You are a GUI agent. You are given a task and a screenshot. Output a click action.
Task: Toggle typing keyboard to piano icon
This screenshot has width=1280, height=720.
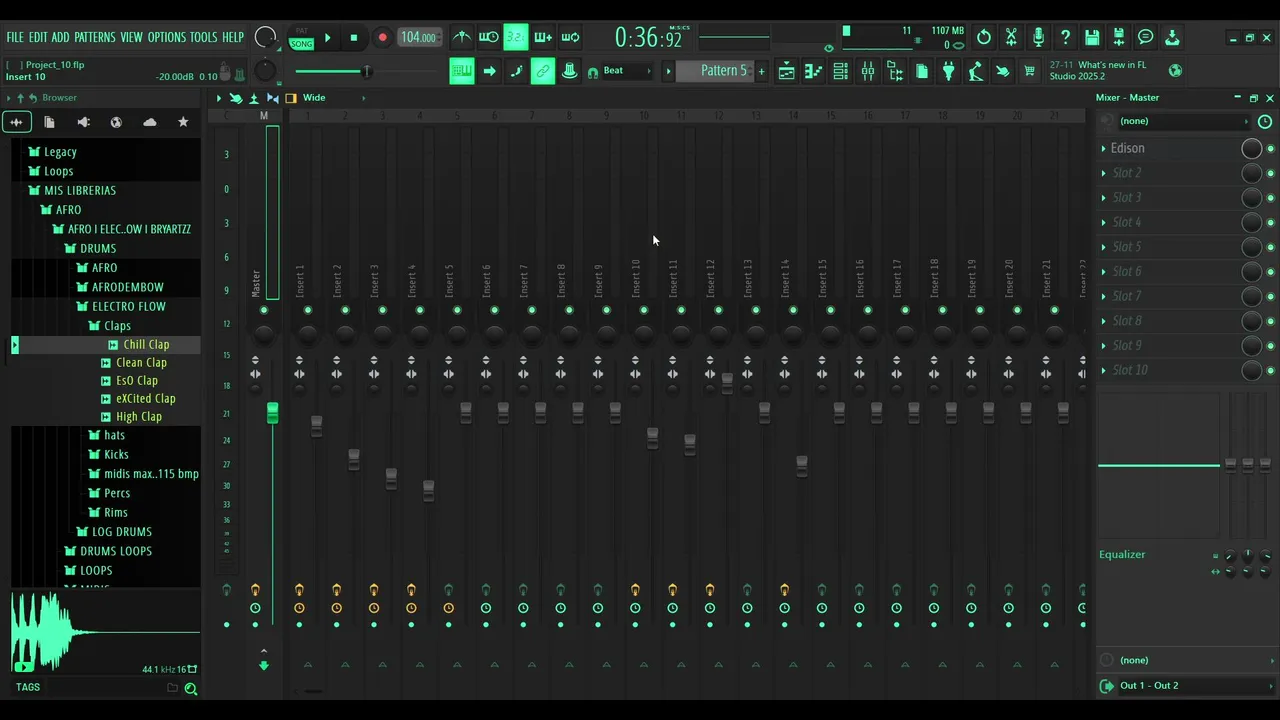(x=462, y=71)
